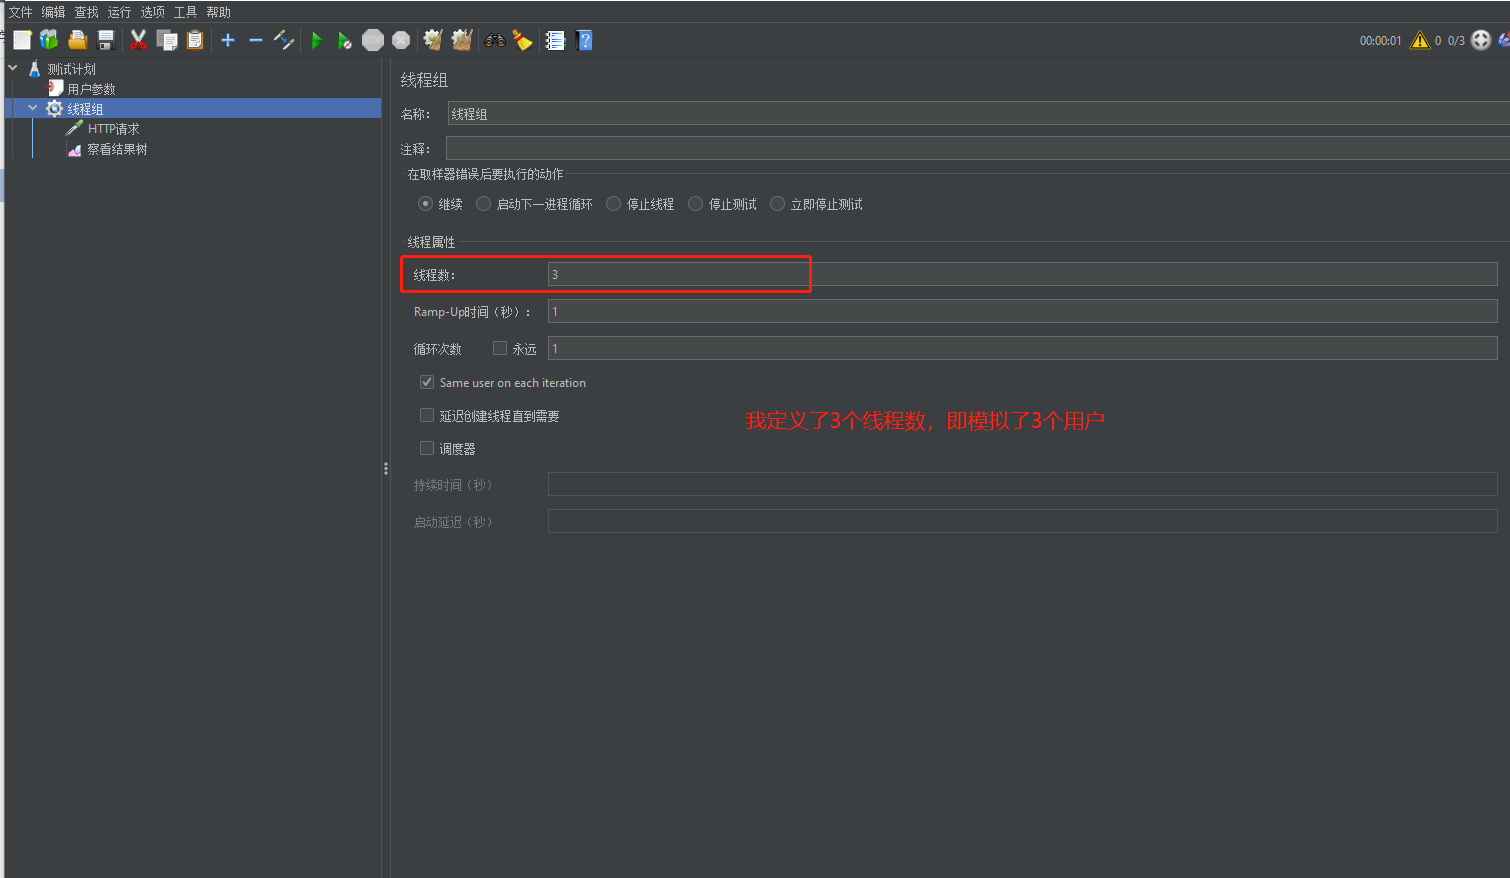
Task: Clear results with single broom icon
Action: tap(433, 40)
